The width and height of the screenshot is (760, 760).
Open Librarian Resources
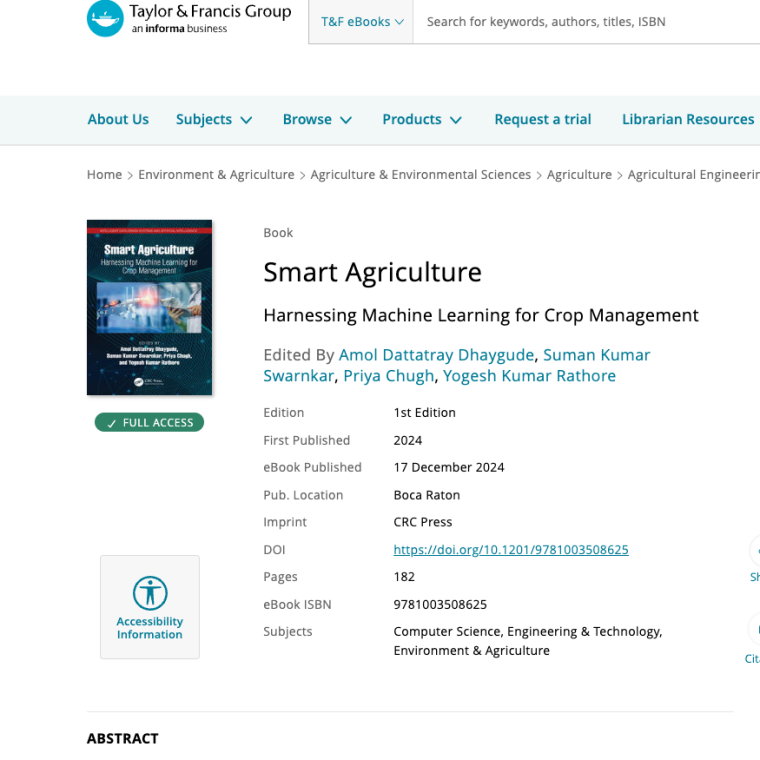coord(688,119)
